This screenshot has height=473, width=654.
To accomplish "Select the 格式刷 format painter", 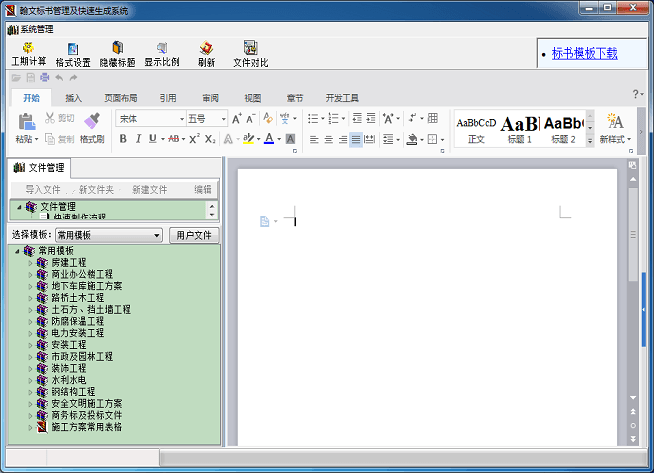I will tap(92, 128).
